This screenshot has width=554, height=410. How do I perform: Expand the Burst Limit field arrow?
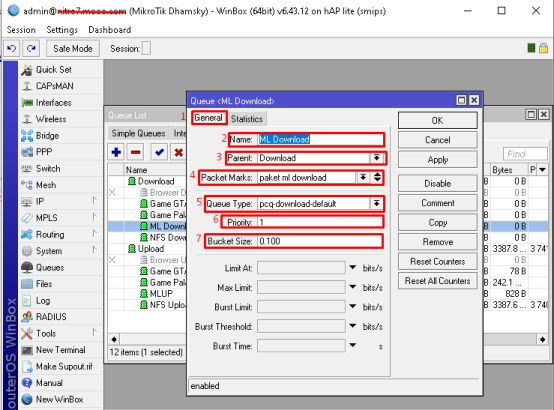tap(353, 306)
